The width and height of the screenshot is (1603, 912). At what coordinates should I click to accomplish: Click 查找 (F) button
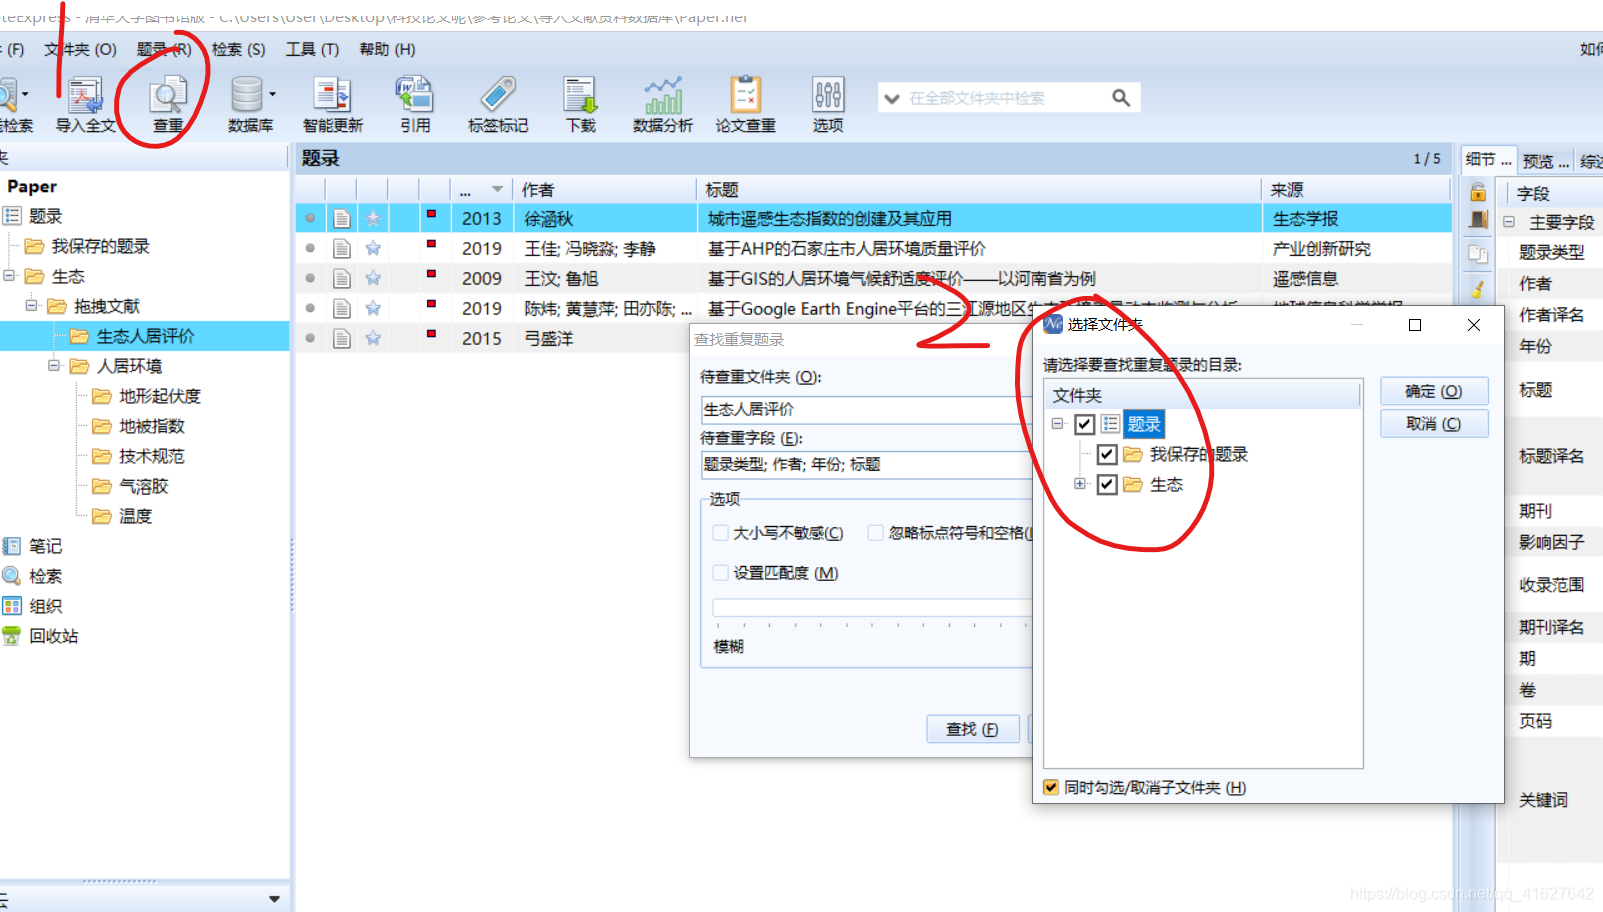(972, 729)
